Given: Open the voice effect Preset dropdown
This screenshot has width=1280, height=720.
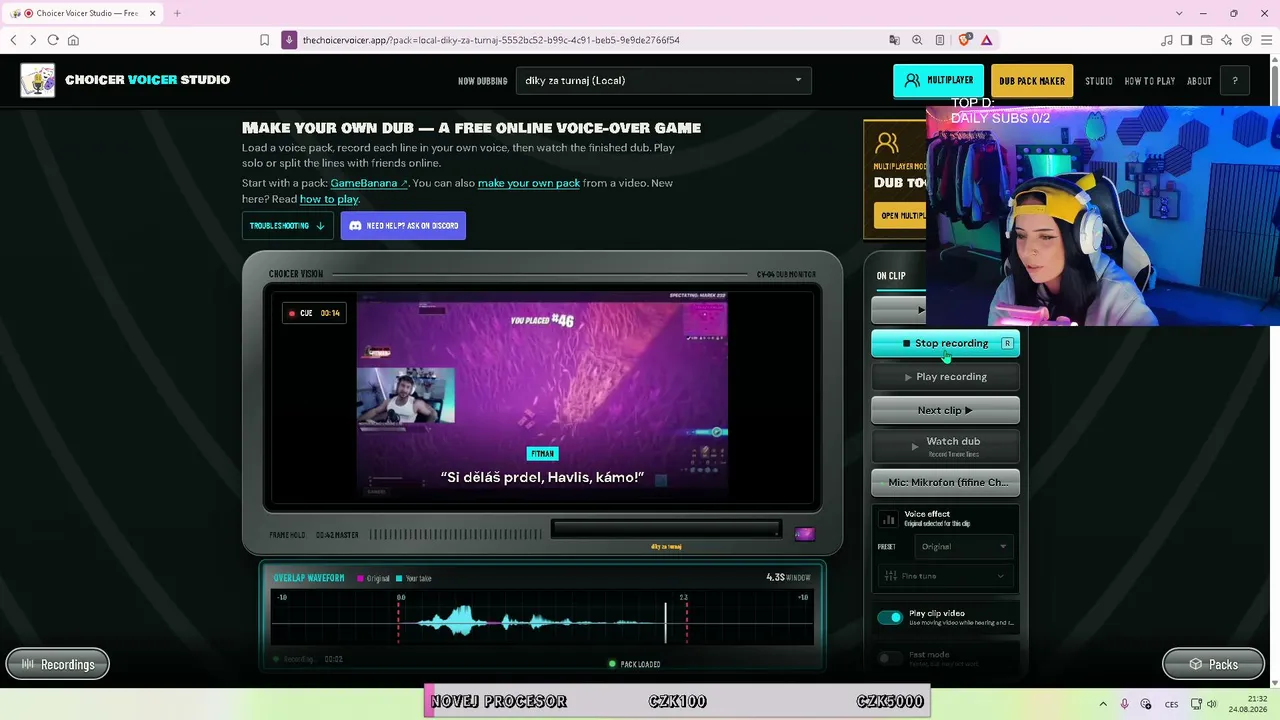Looking at the screenshot, I should [x=963, y=547].
